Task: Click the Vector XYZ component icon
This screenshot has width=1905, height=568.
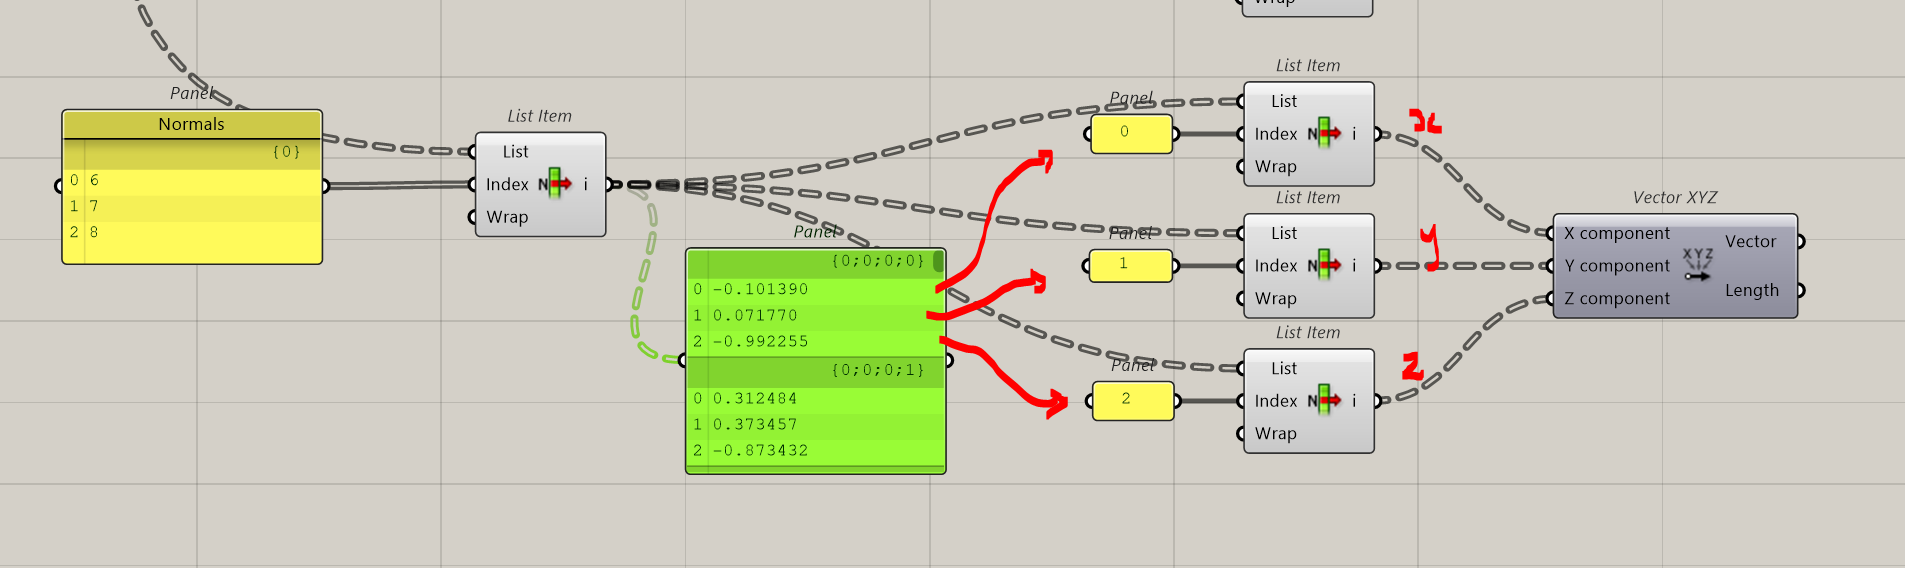Action: [x=1697, y=265]
